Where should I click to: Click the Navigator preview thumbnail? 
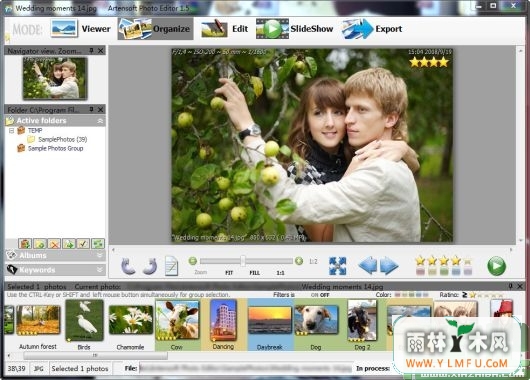pos(55,78)
